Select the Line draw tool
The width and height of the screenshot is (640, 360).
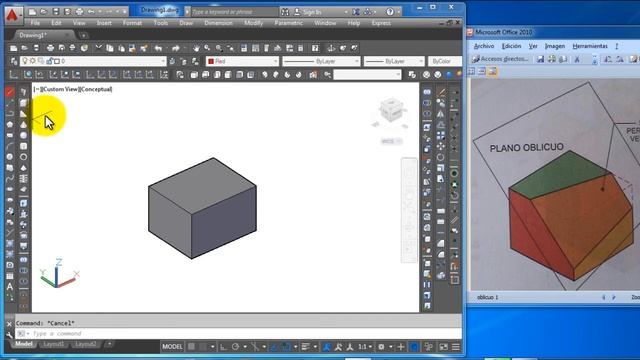pos(10,92)
